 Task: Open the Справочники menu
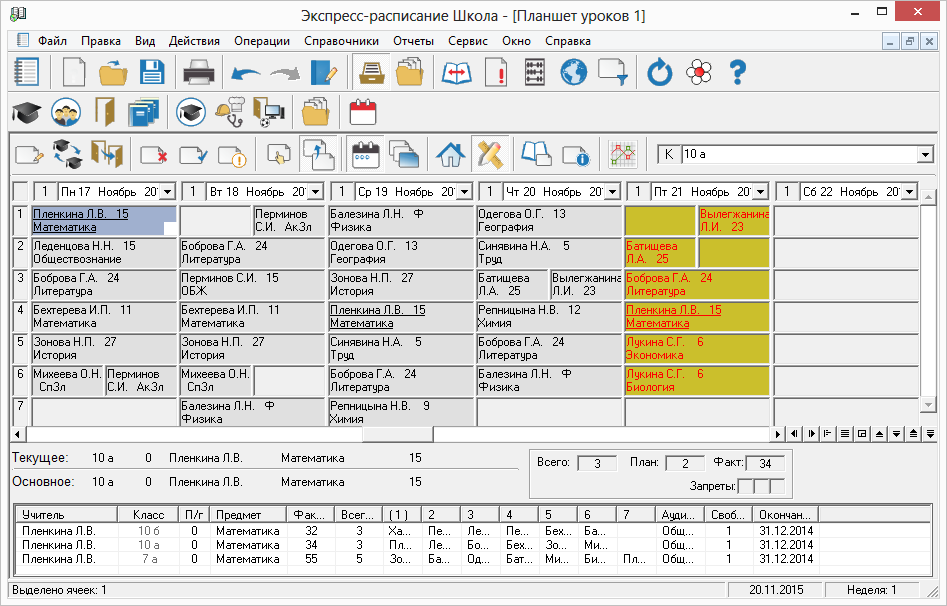tap(341, 41)
